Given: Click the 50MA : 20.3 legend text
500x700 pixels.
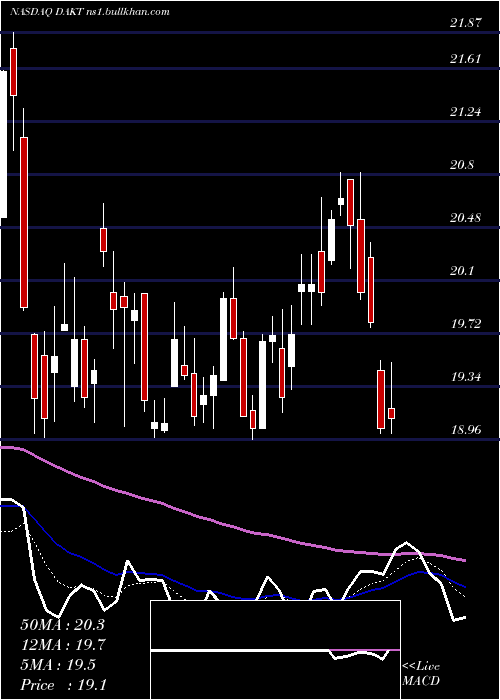Looking at the screenshot, I should tap(62, 625).
